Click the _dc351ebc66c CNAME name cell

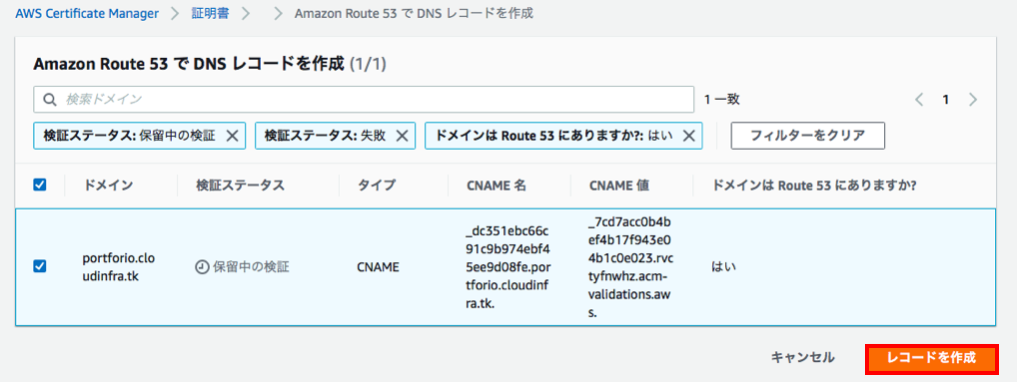click(508, 267)
